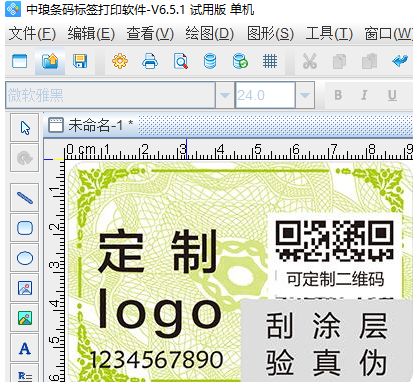The width and height of the screenshot is (417, 382).
Task: Click the font name field 微软雅黑
Action: (110, 95)
